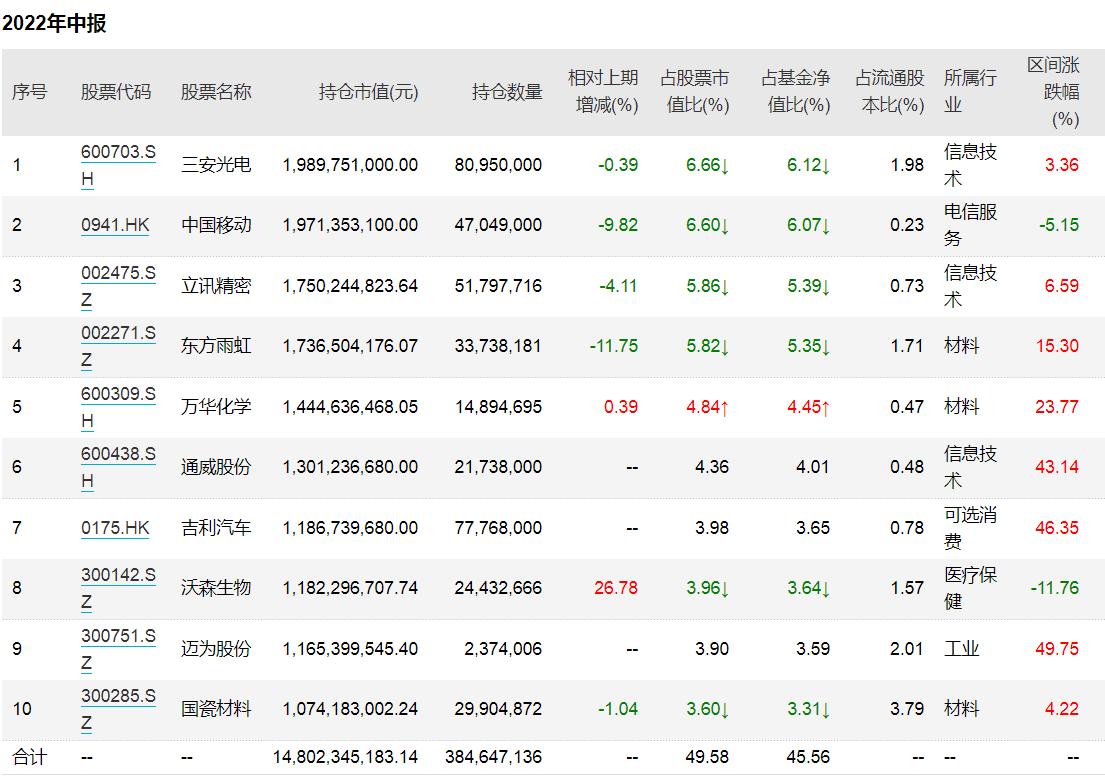Image resolution: width=1105 pixels, height=779 pixels.
Task: Select stock name 迈为股份
Action: click(216, 649)
